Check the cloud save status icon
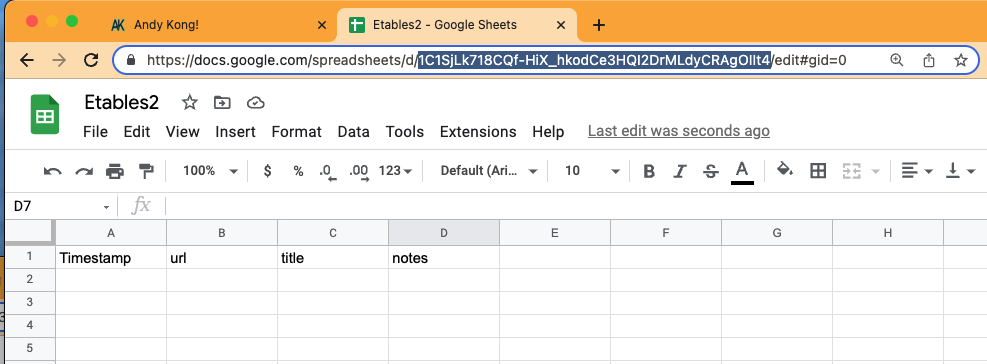987x364 pixels. 255,103
